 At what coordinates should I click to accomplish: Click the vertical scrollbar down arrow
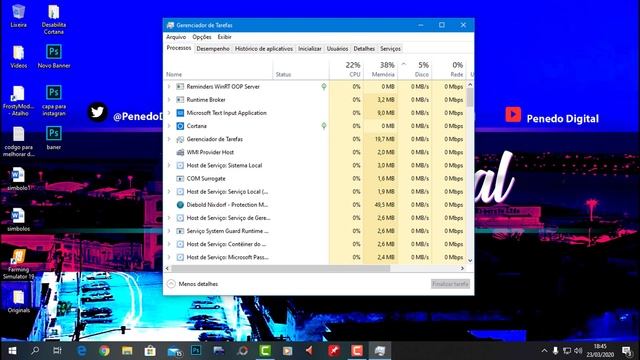coord(470,260)
